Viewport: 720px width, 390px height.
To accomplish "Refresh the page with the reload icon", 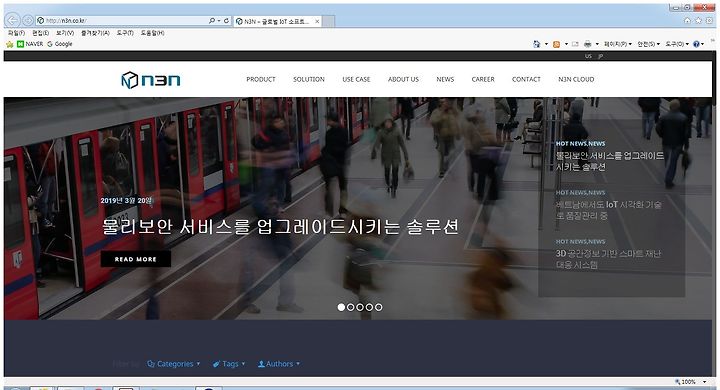I will click(226, 21).
